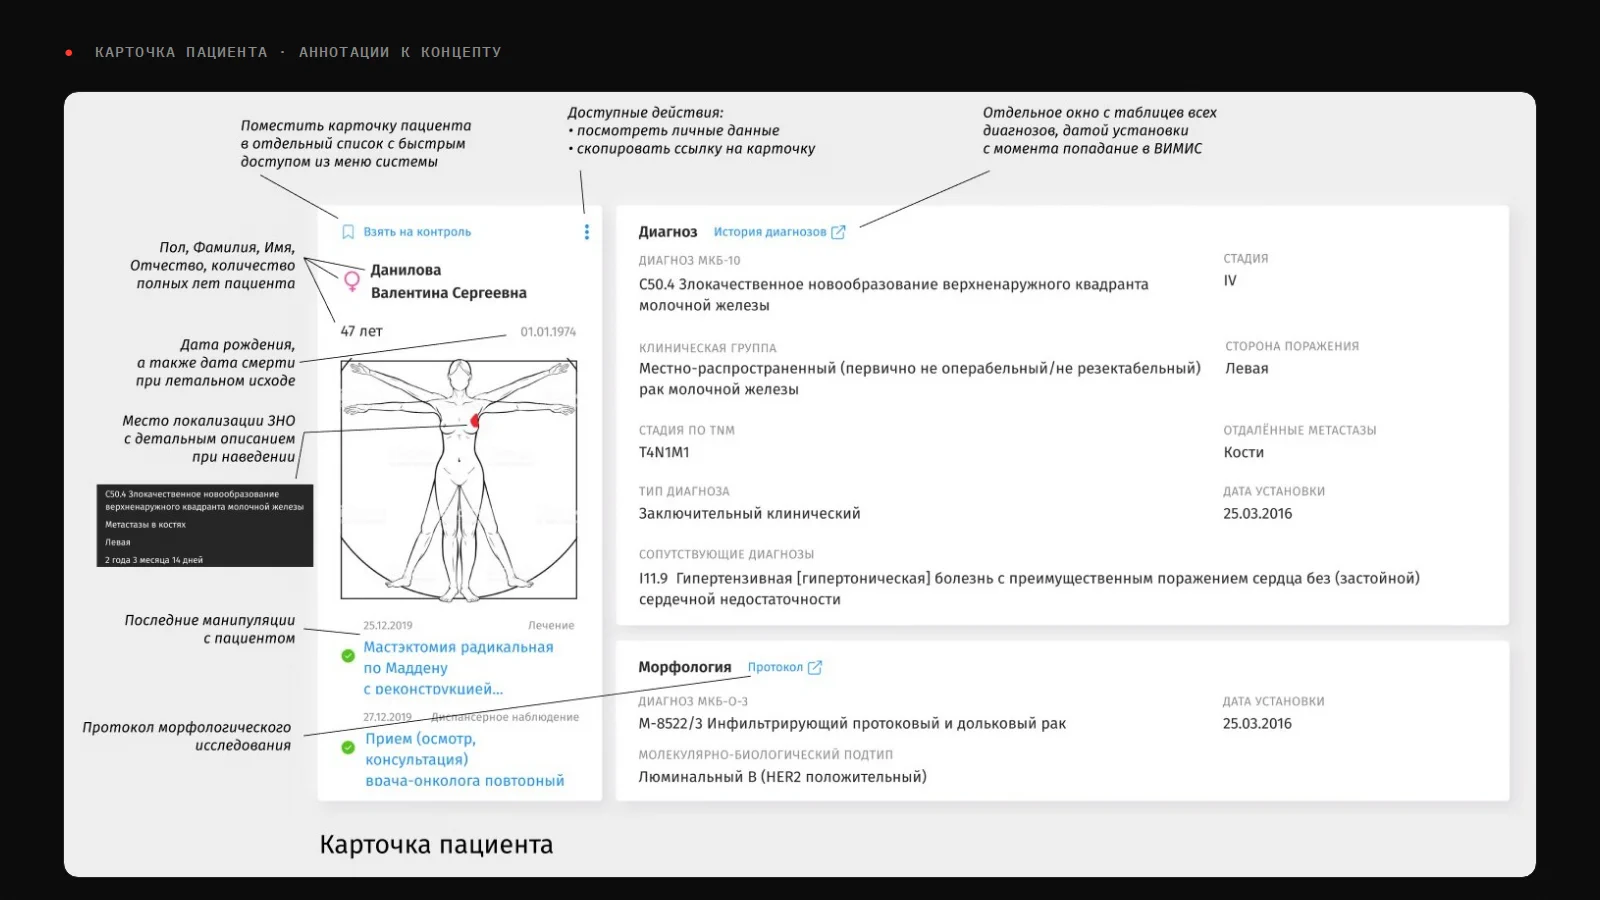Select the Местно-распространенный clinical group text
The width and height of the screenshot is (1600, 900).
point(920,379)
